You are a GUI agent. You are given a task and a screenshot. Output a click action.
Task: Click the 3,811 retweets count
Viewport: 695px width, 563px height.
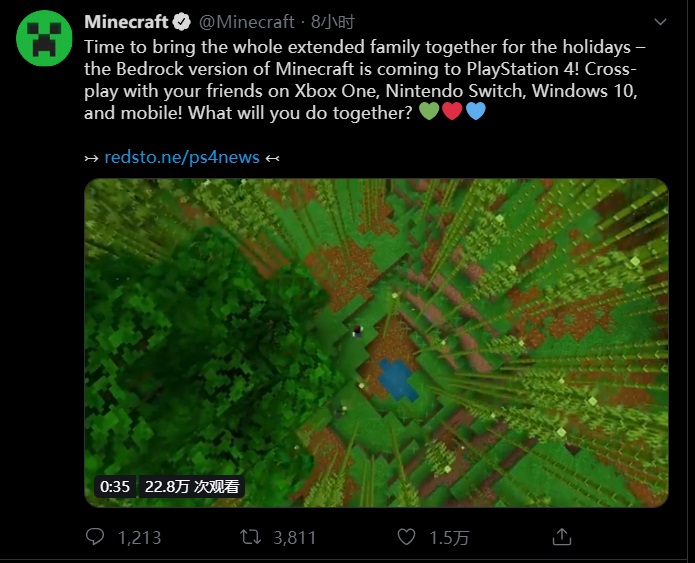294,538
